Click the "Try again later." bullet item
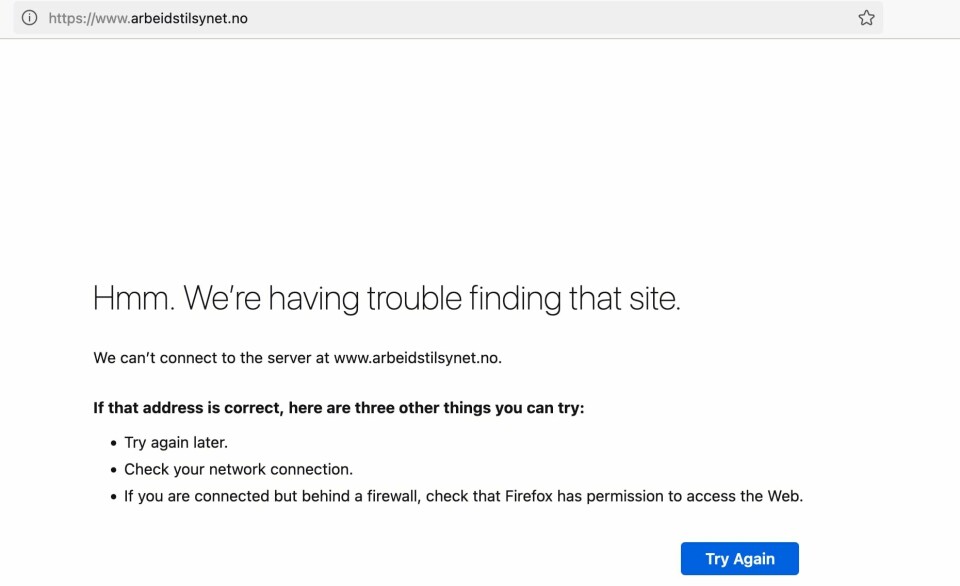The height and width of the screenshot is (586, 960). 176,442
